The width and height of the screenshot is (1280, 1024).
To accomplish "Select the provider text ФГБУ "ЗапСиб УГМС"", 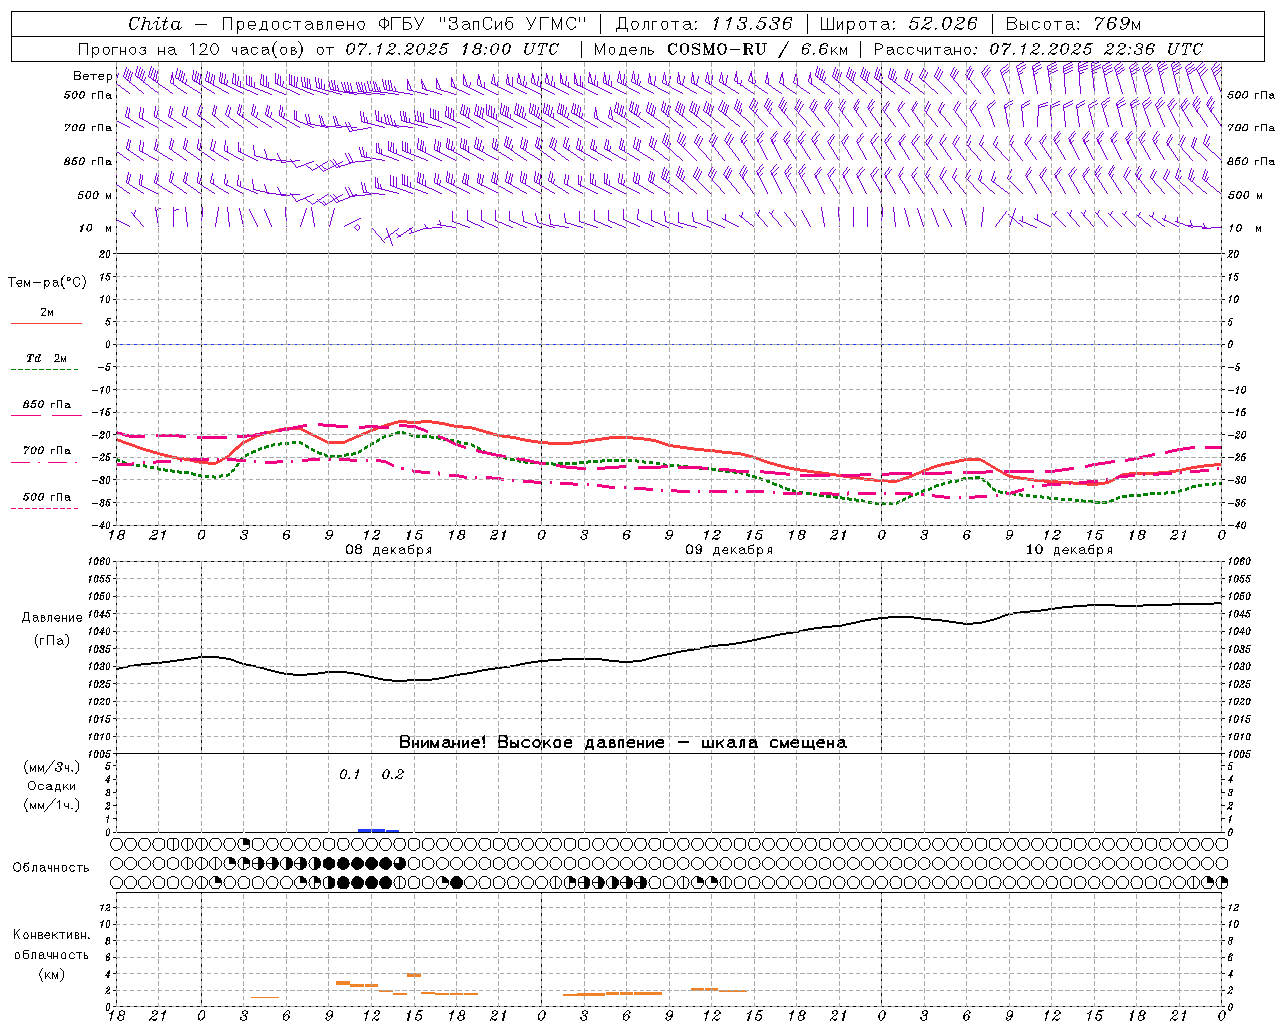I will [x=483, y=24].
